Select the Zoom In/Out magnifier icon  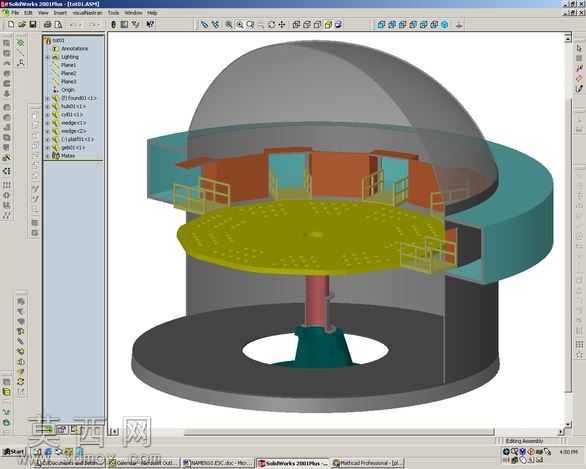[x=250, y=25]
